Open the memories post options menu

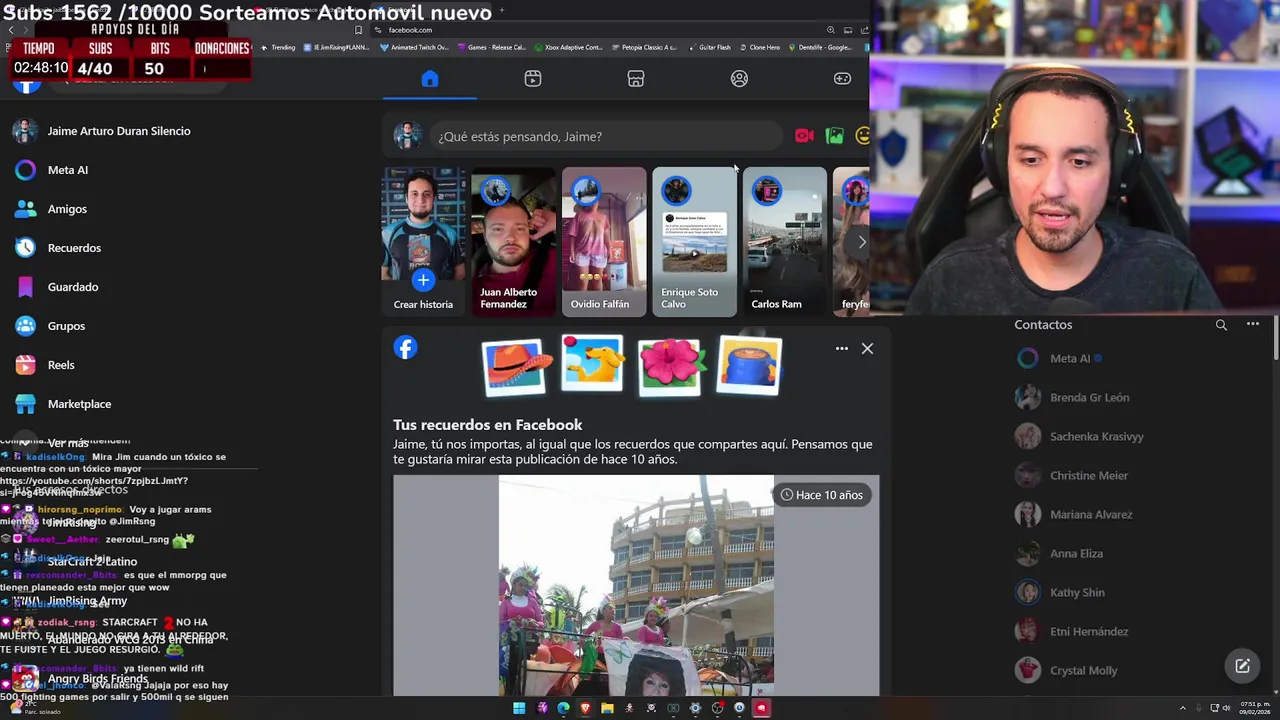[x=842, y=349]
